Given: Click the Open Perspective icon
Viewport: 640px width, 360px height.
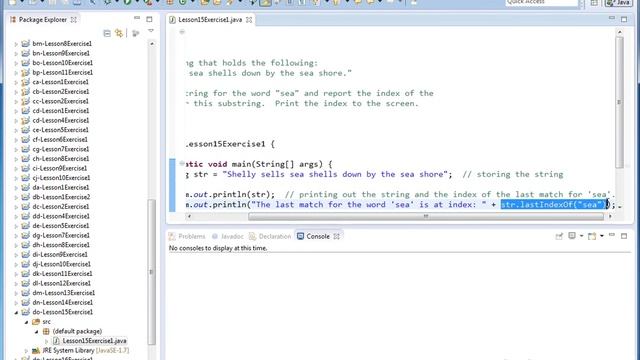Looking at the screenshot, I should tap(594, 3).
